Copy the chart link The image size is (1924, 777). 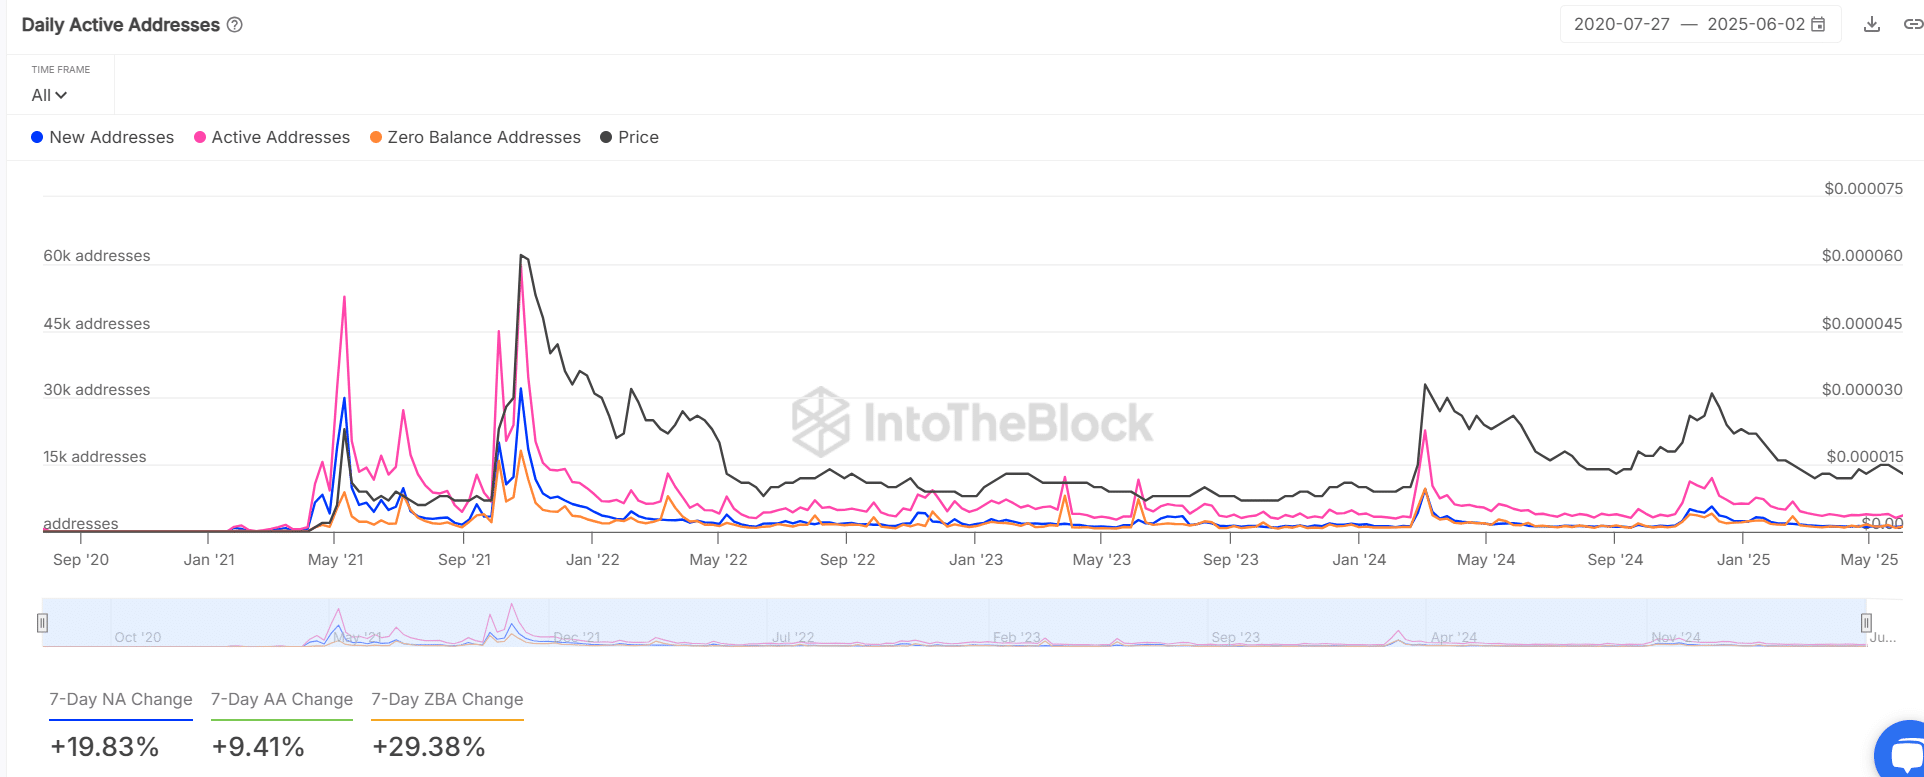(1912, 25)
